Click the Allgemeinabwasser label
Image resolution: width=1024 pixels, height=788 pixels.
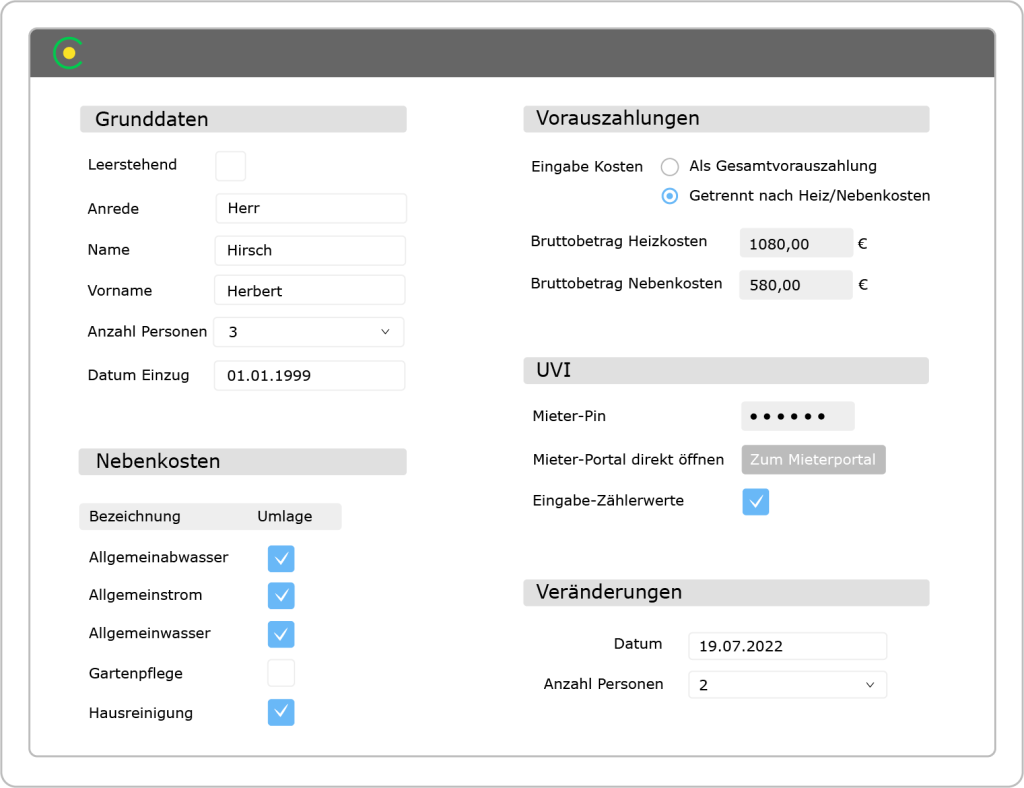(x=159, y=558)
